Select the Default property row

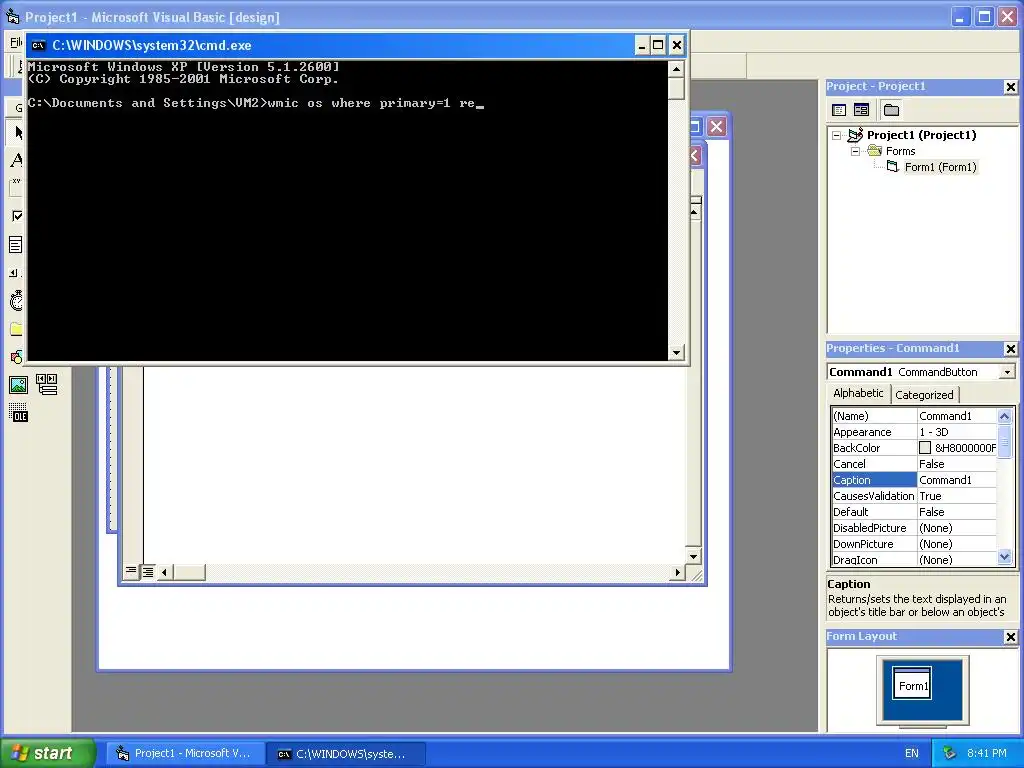coord(914,512)
